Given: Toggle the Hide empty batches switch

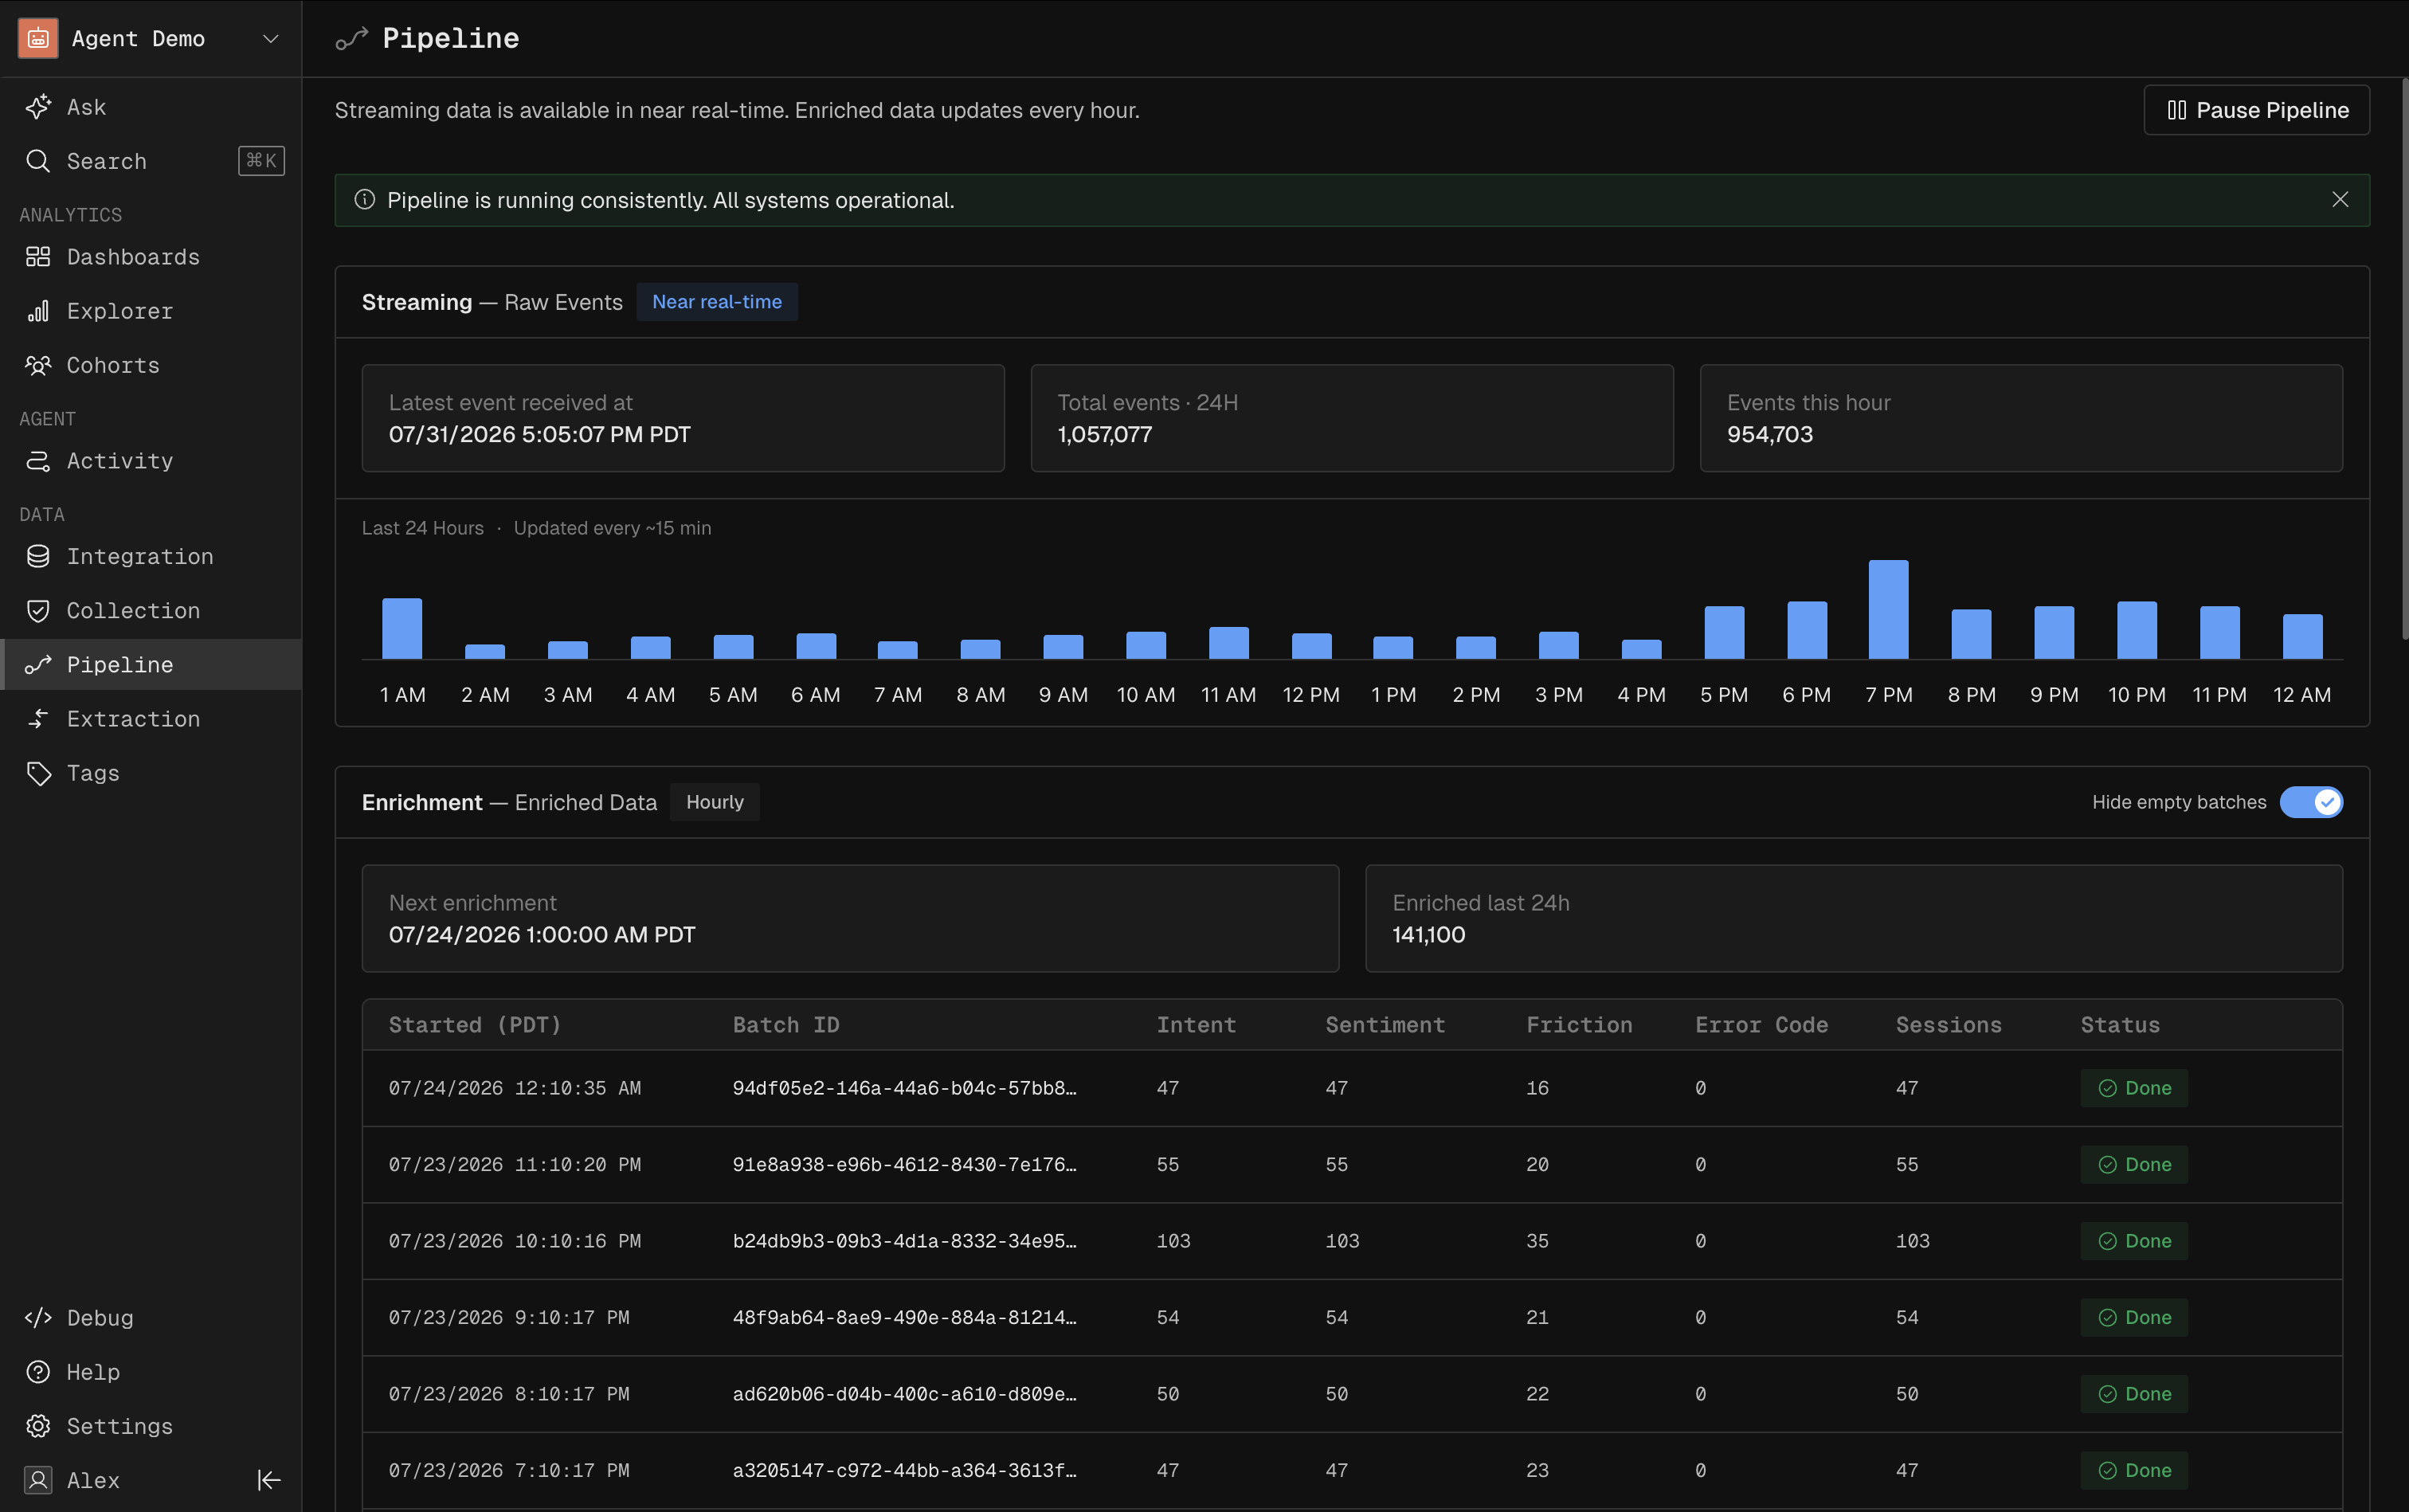Looking at the screenshot, I should tap(2311, 802).
